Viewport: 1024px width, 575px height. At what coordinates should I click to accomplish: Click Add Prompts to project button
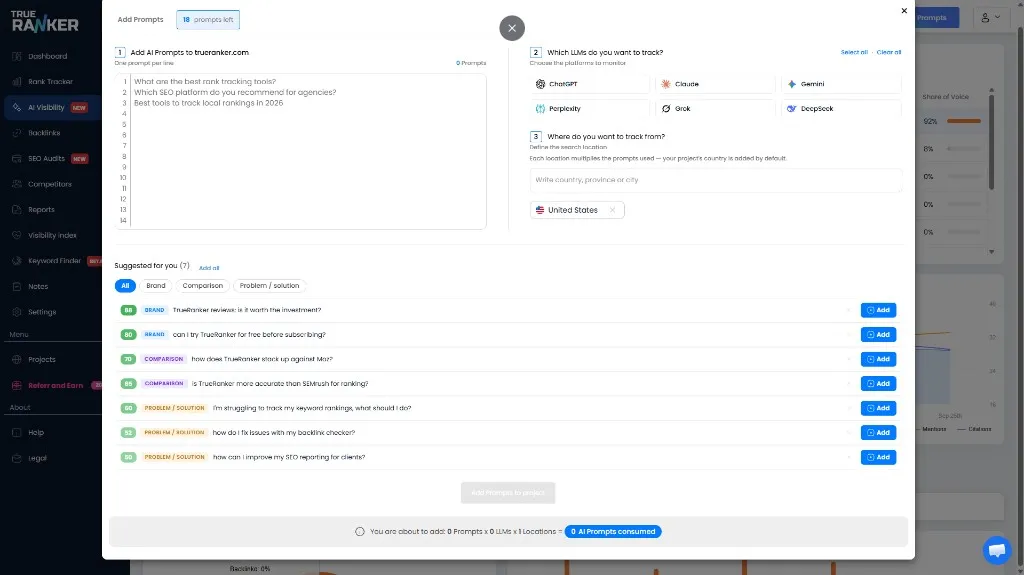pos(507,493)
